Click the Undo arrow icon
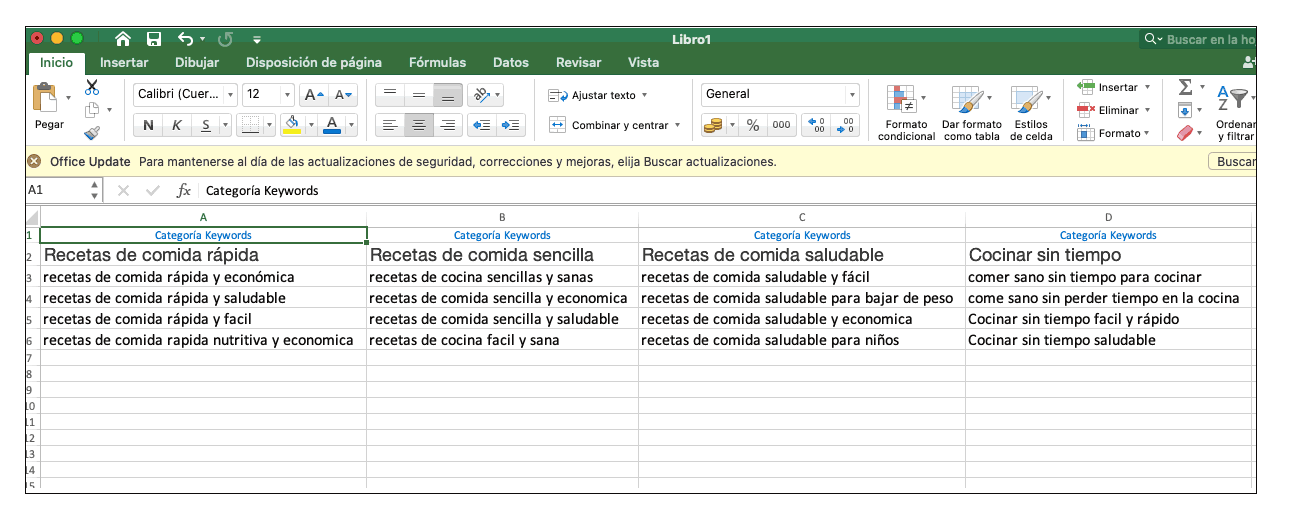Viewport: 1299px width, 518px height. coord(185,39)
